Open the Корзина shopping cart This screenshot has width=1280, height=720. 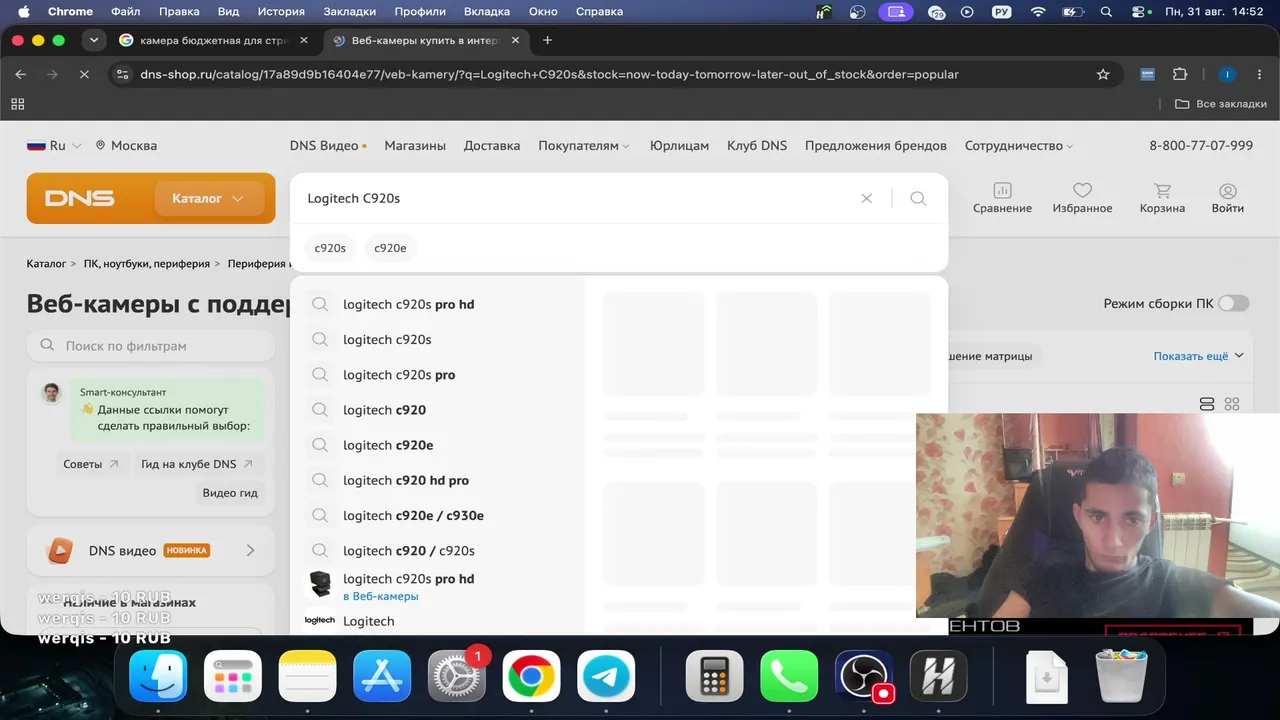click(1162, 198)
